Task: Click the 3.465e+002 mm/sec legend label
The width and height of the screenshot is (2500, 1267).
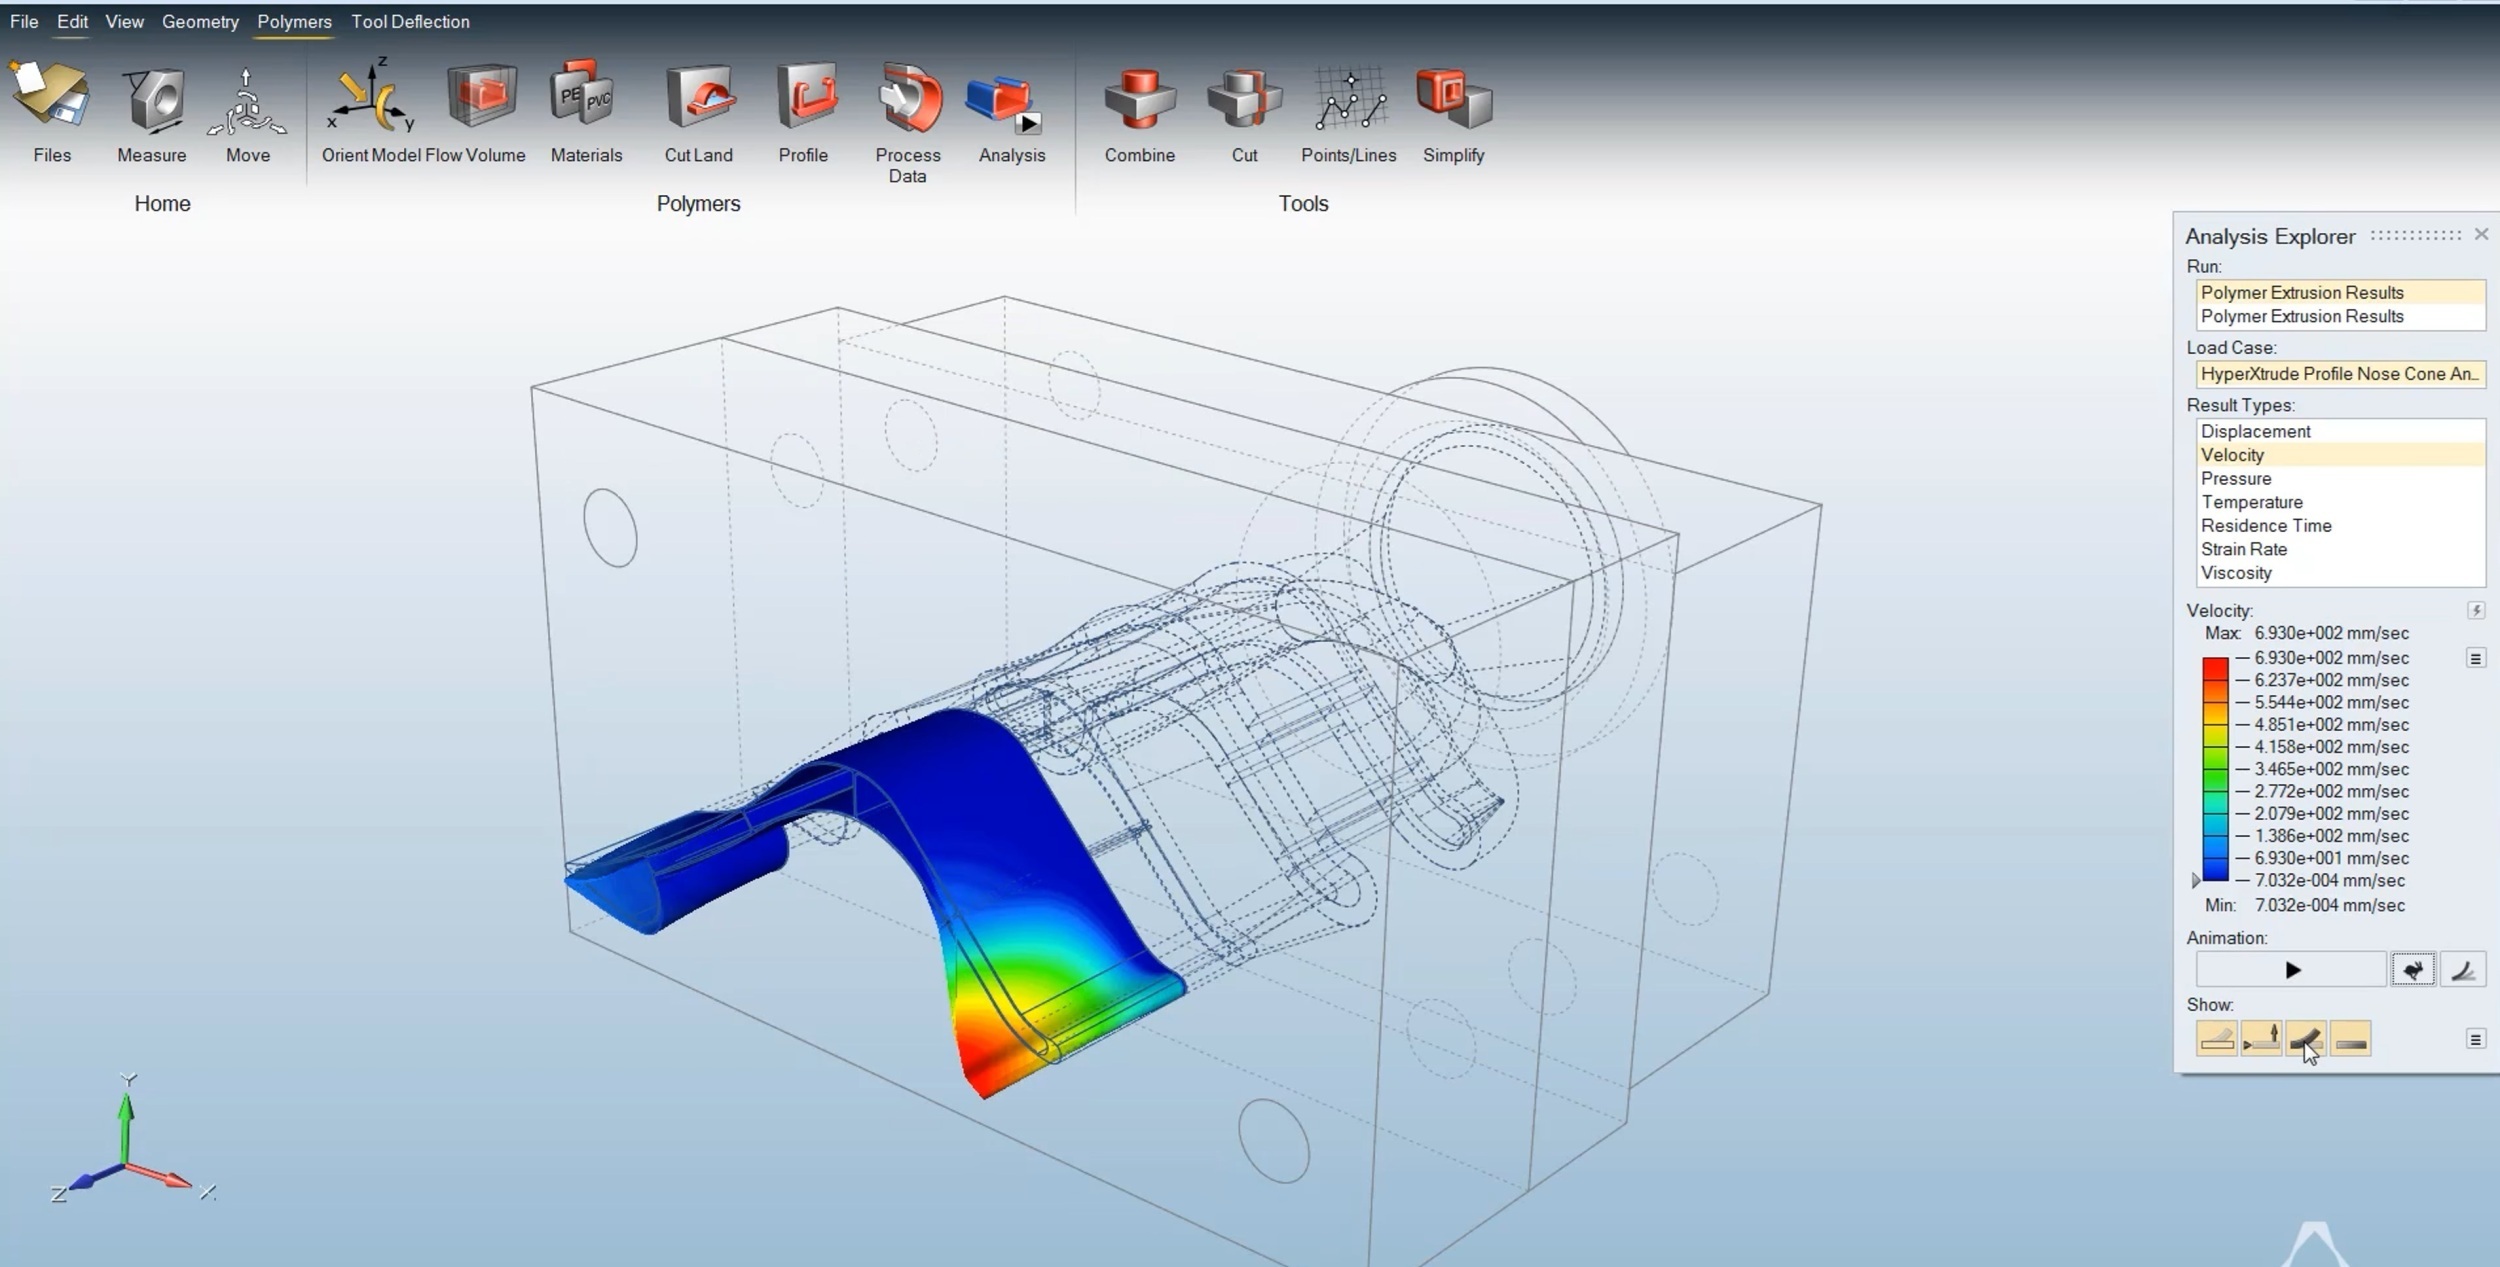Action: pyautogui.click(x=2331, y=769)
